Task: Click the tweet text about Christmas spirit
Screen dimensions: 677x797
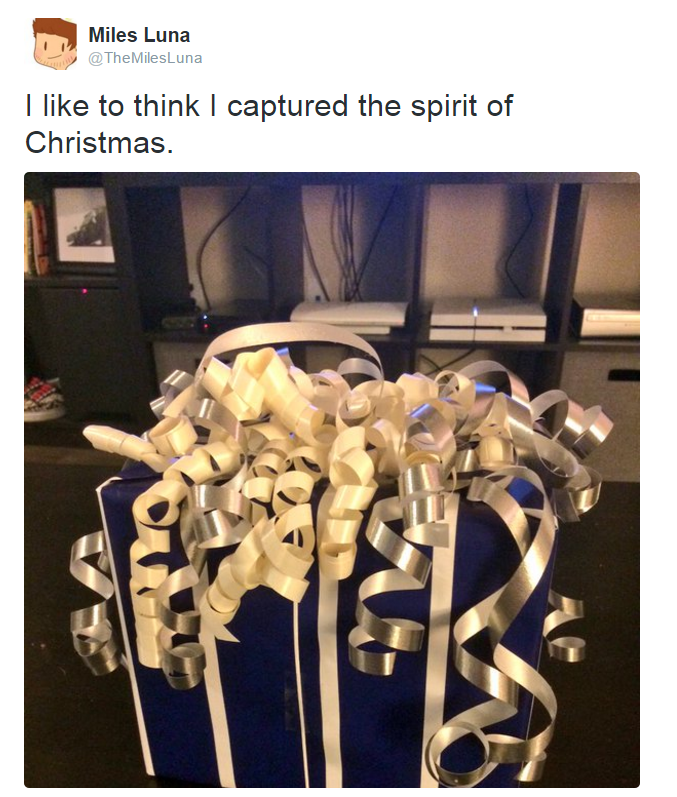Action: 269,124
